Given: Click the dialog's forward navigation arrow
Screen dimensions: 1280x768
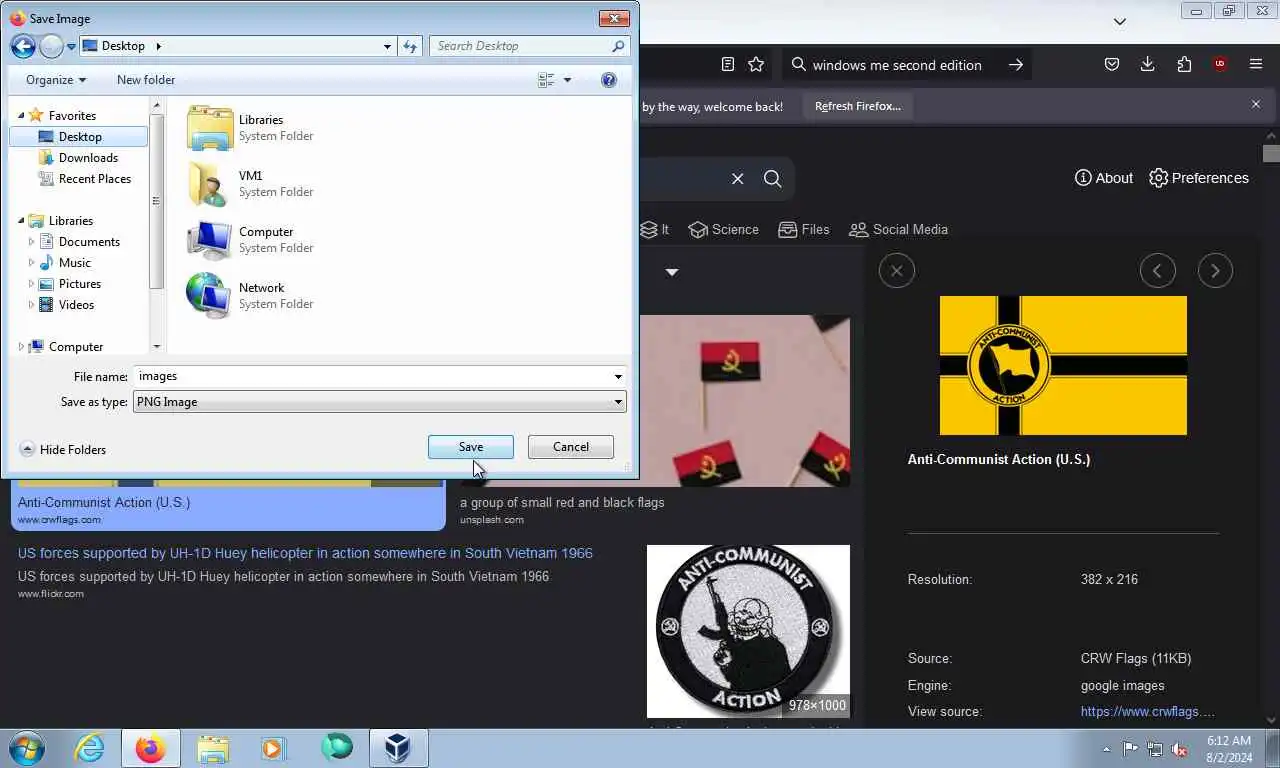Looking at the screenshot, I should coord(51,46).
